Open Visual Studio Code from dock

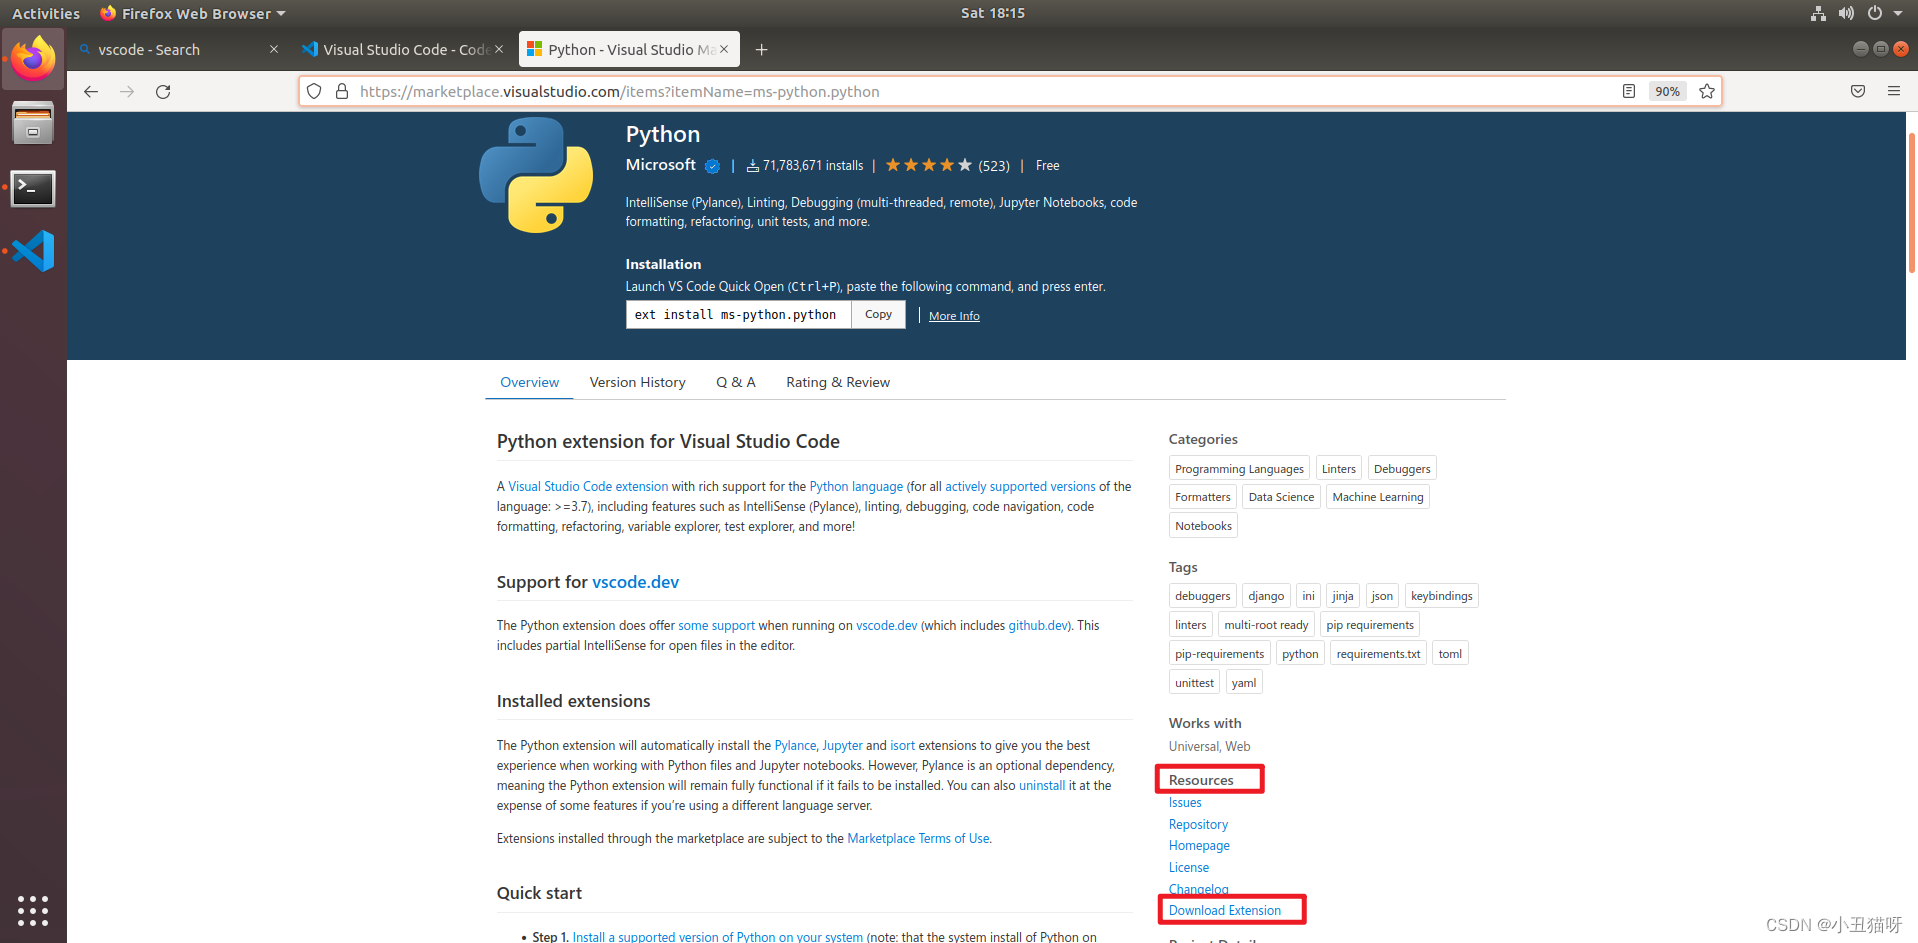click(x=33, y=251)
